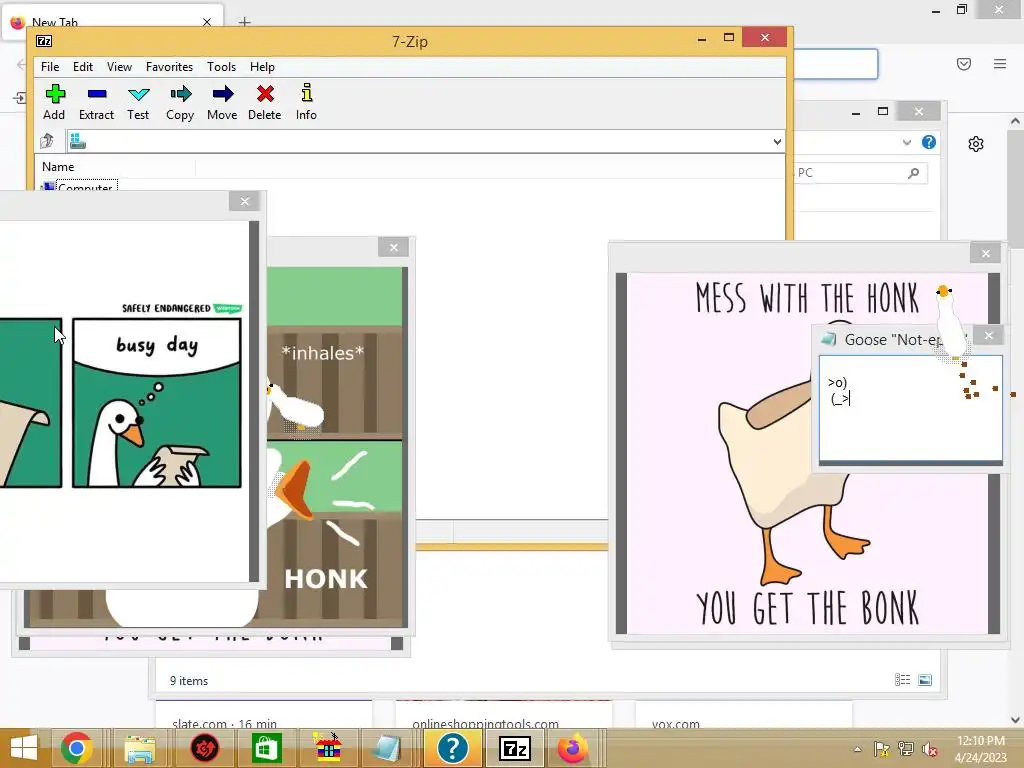Open the Firefox hamburger application menu
This screenshot has height=768, width=1024.
click(x=1000, y=64)
